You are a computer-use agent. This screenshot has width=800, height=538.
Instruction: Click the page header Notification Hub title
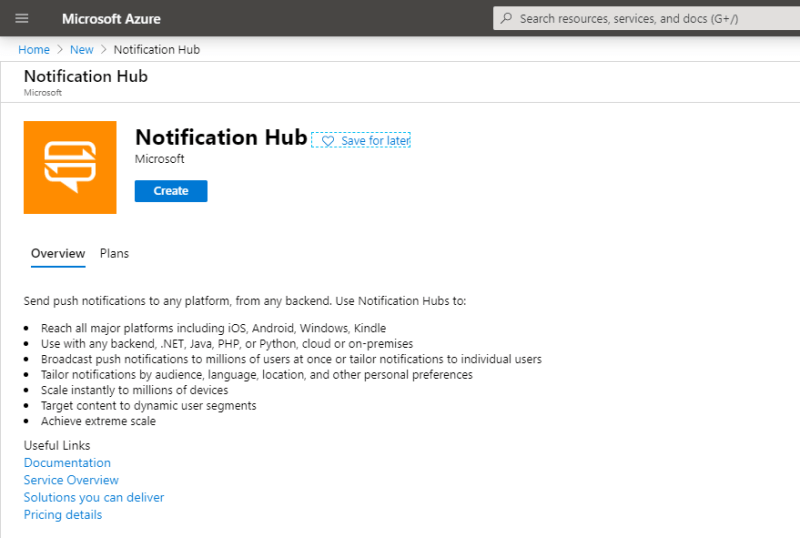86,76
